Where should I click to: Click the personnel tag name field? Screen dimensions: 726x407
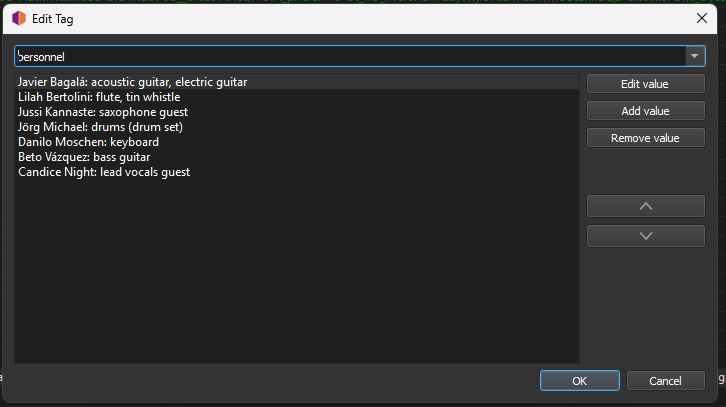click(x=350, y=57)
